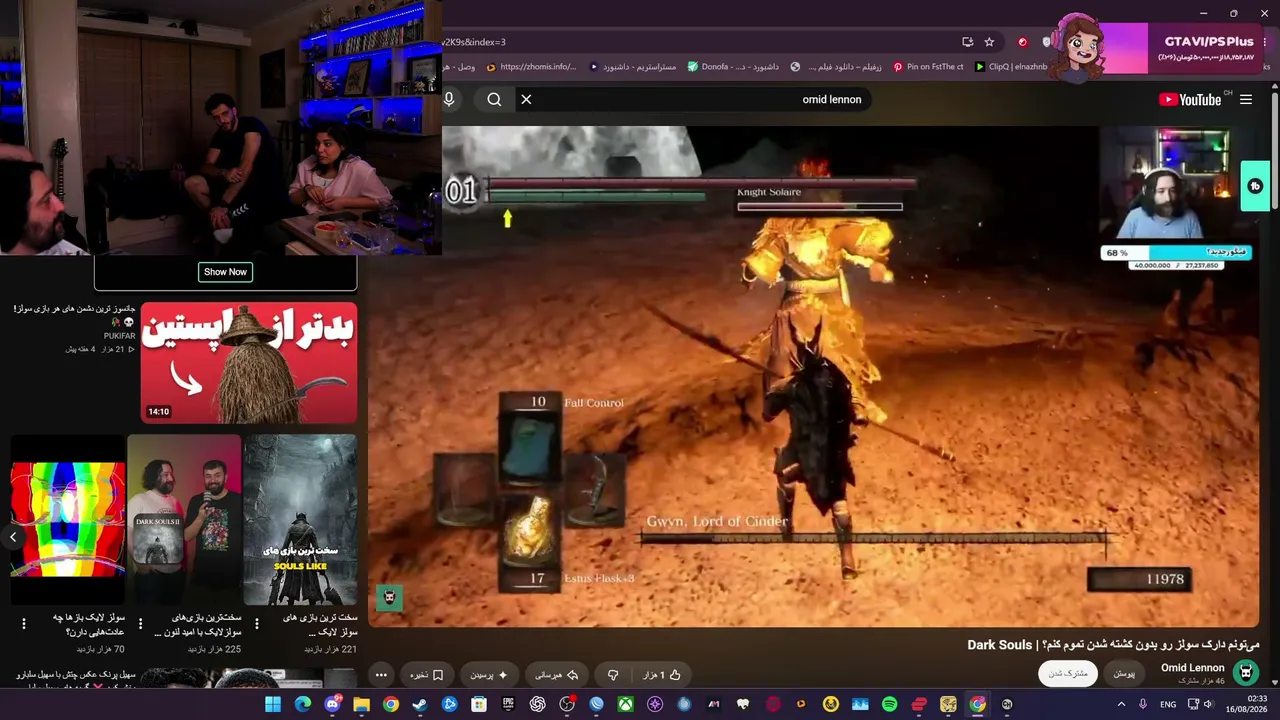Image resolution: width=1280 pixels, height=720 pixels.
Task: Open the 'Pin on FstThe ct' bookmark
Action: tap(928, 67)
